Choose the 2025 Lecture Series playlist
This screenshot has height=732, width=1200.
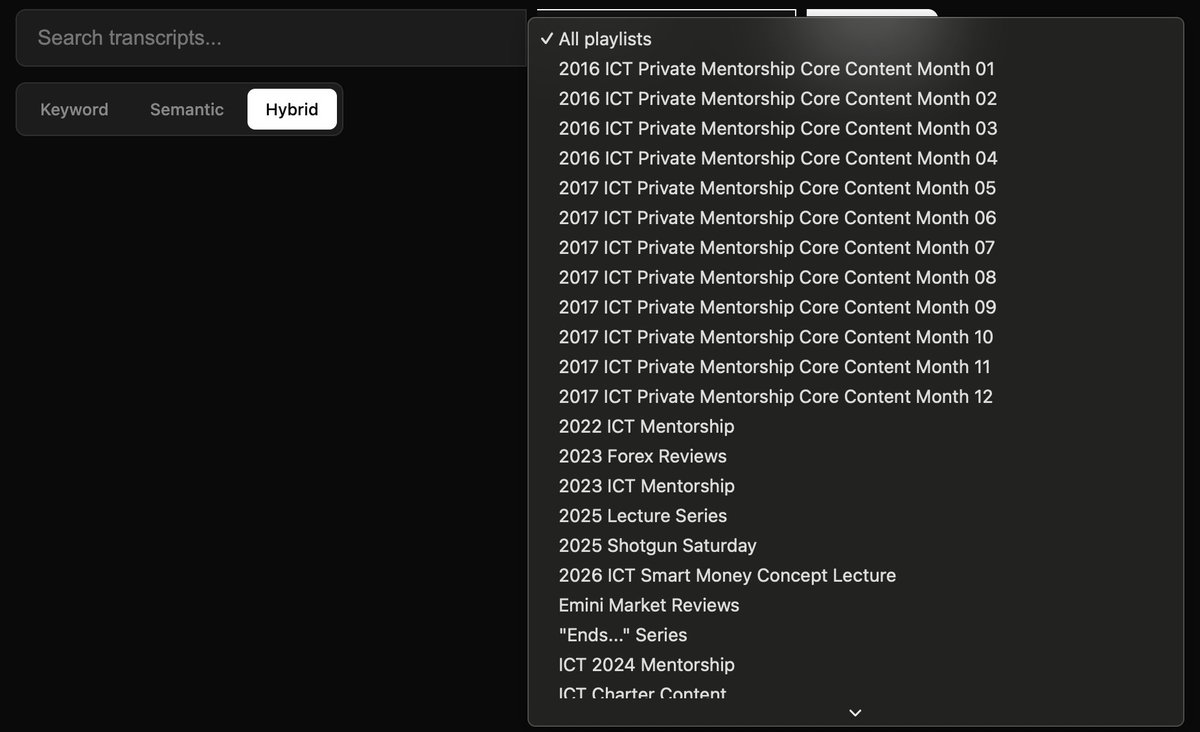coord(855,516)
